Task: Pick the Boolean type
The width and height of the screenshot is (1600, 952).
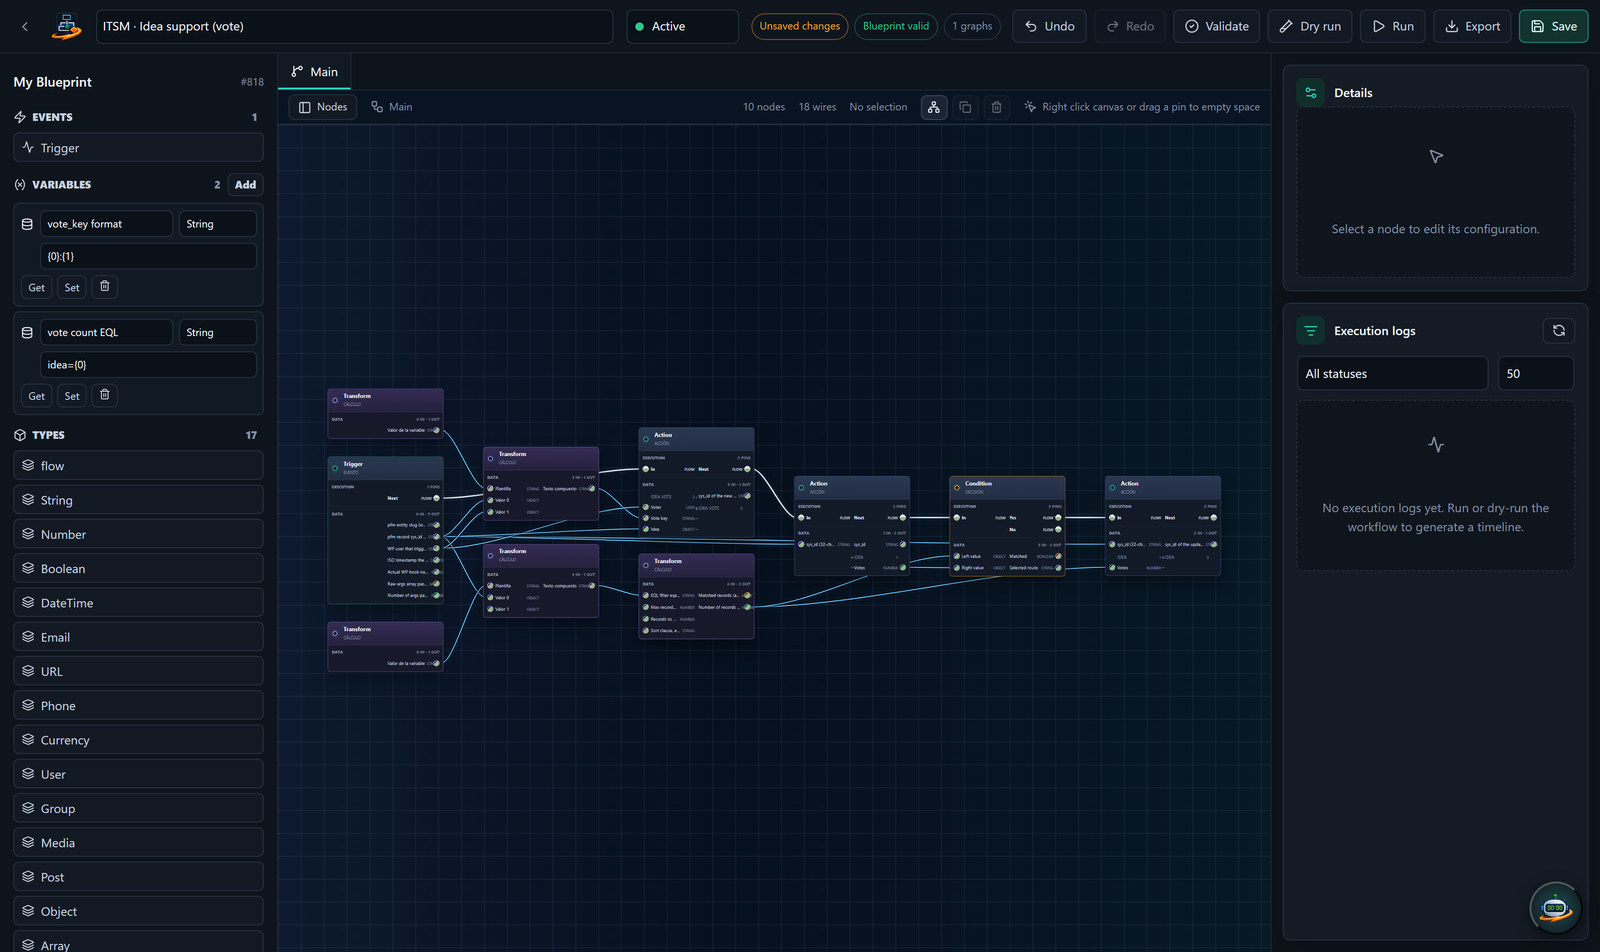Action: click(x=138, y=568)
